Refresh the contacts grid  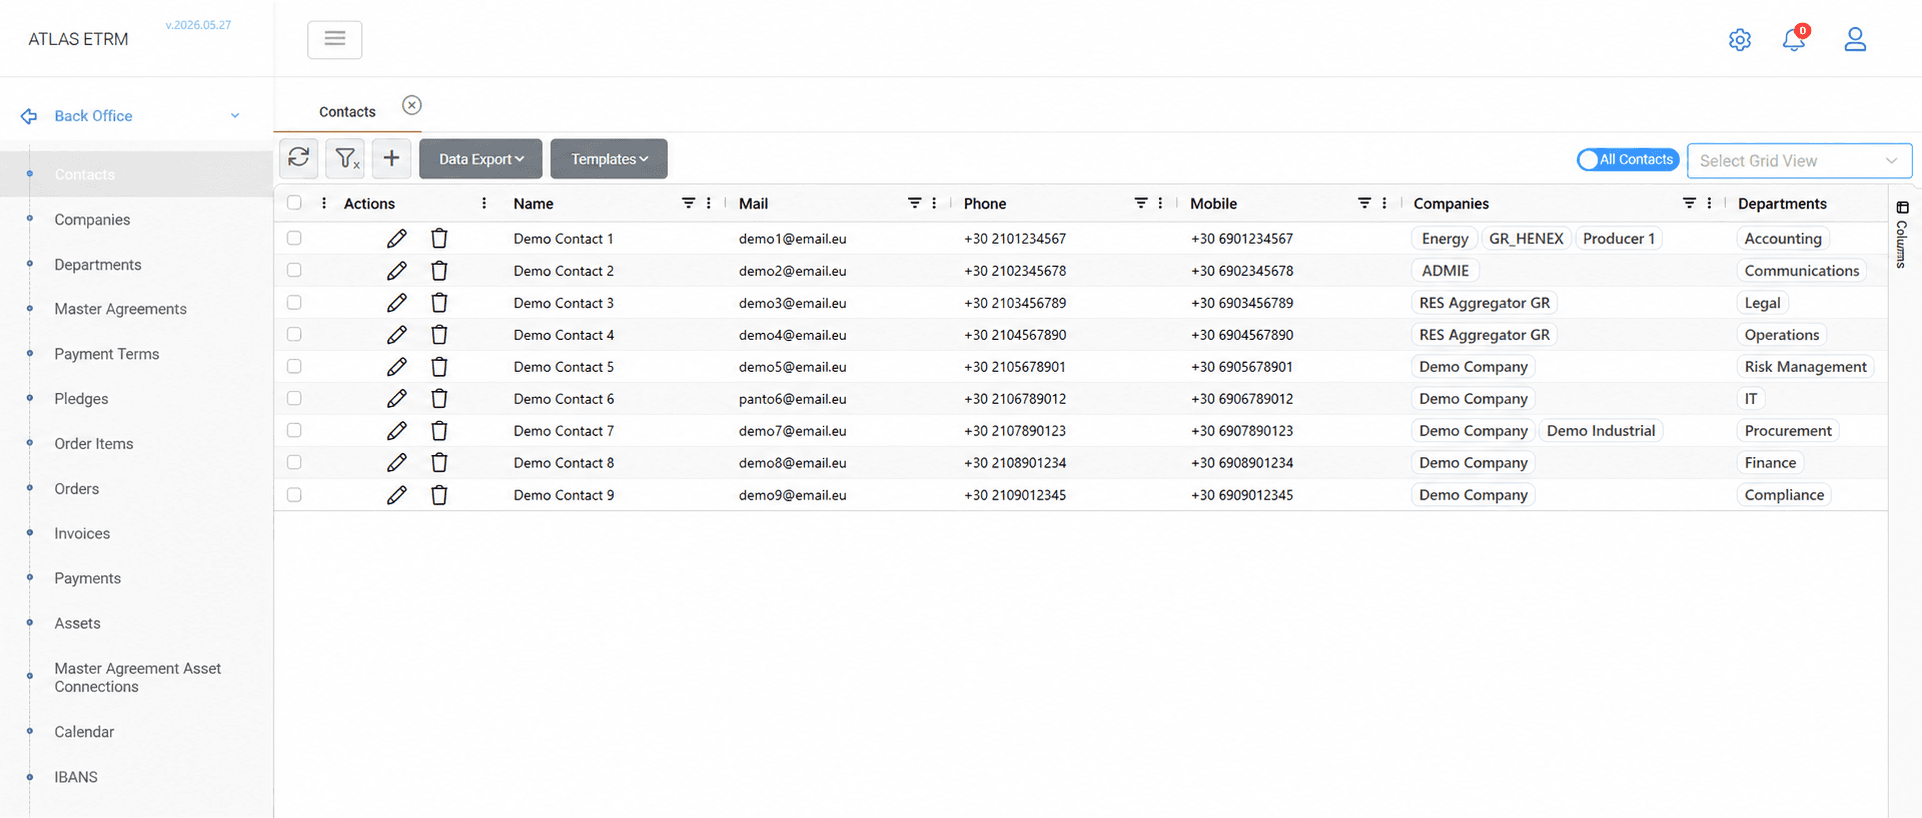click(298, 158)
